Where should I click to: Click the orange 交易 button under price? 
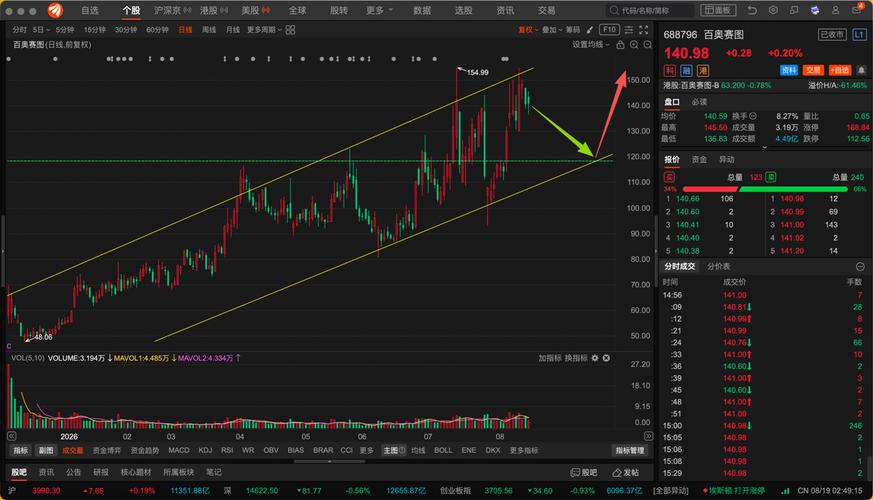coord(813,70)
